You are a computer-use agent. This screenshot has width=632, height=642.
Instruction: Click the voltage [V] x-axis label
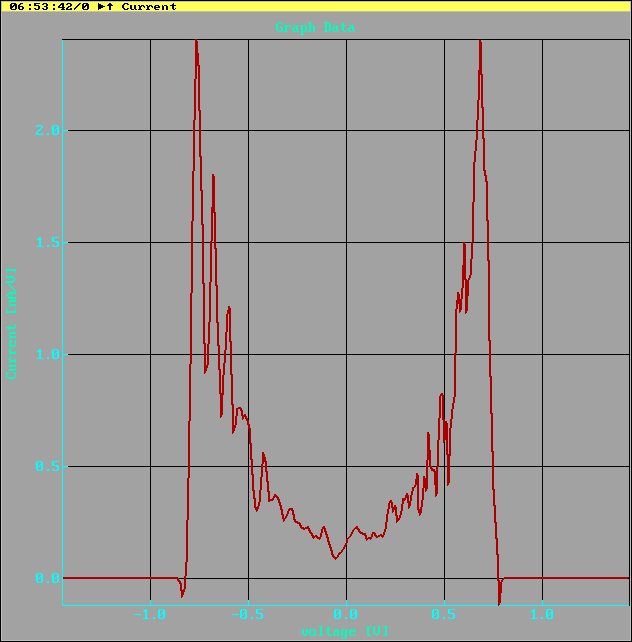click(x=345, y=631)
